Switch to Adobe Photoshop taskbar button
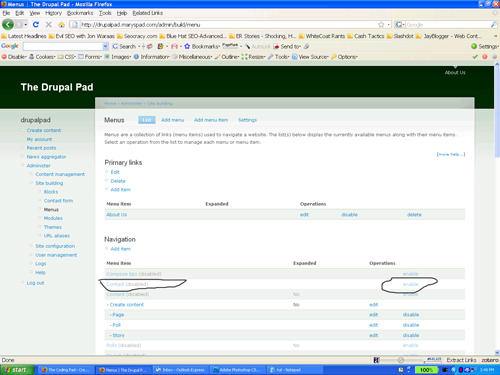 (x=239, y=370)
